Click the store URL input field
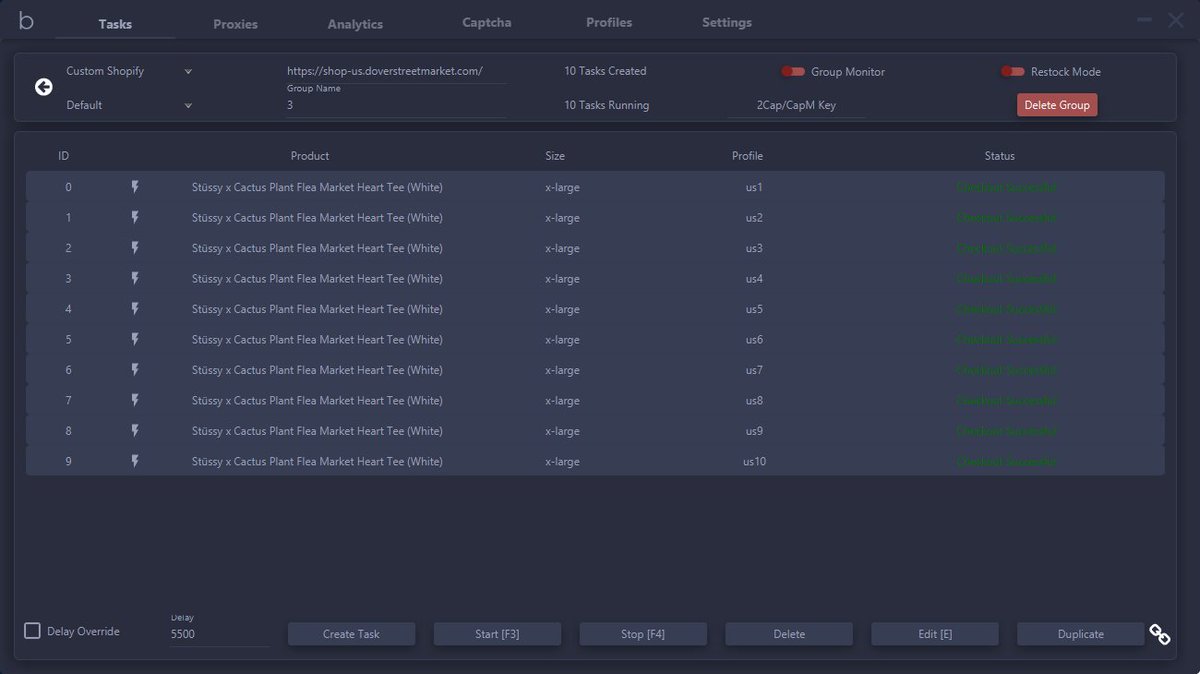 396,72
